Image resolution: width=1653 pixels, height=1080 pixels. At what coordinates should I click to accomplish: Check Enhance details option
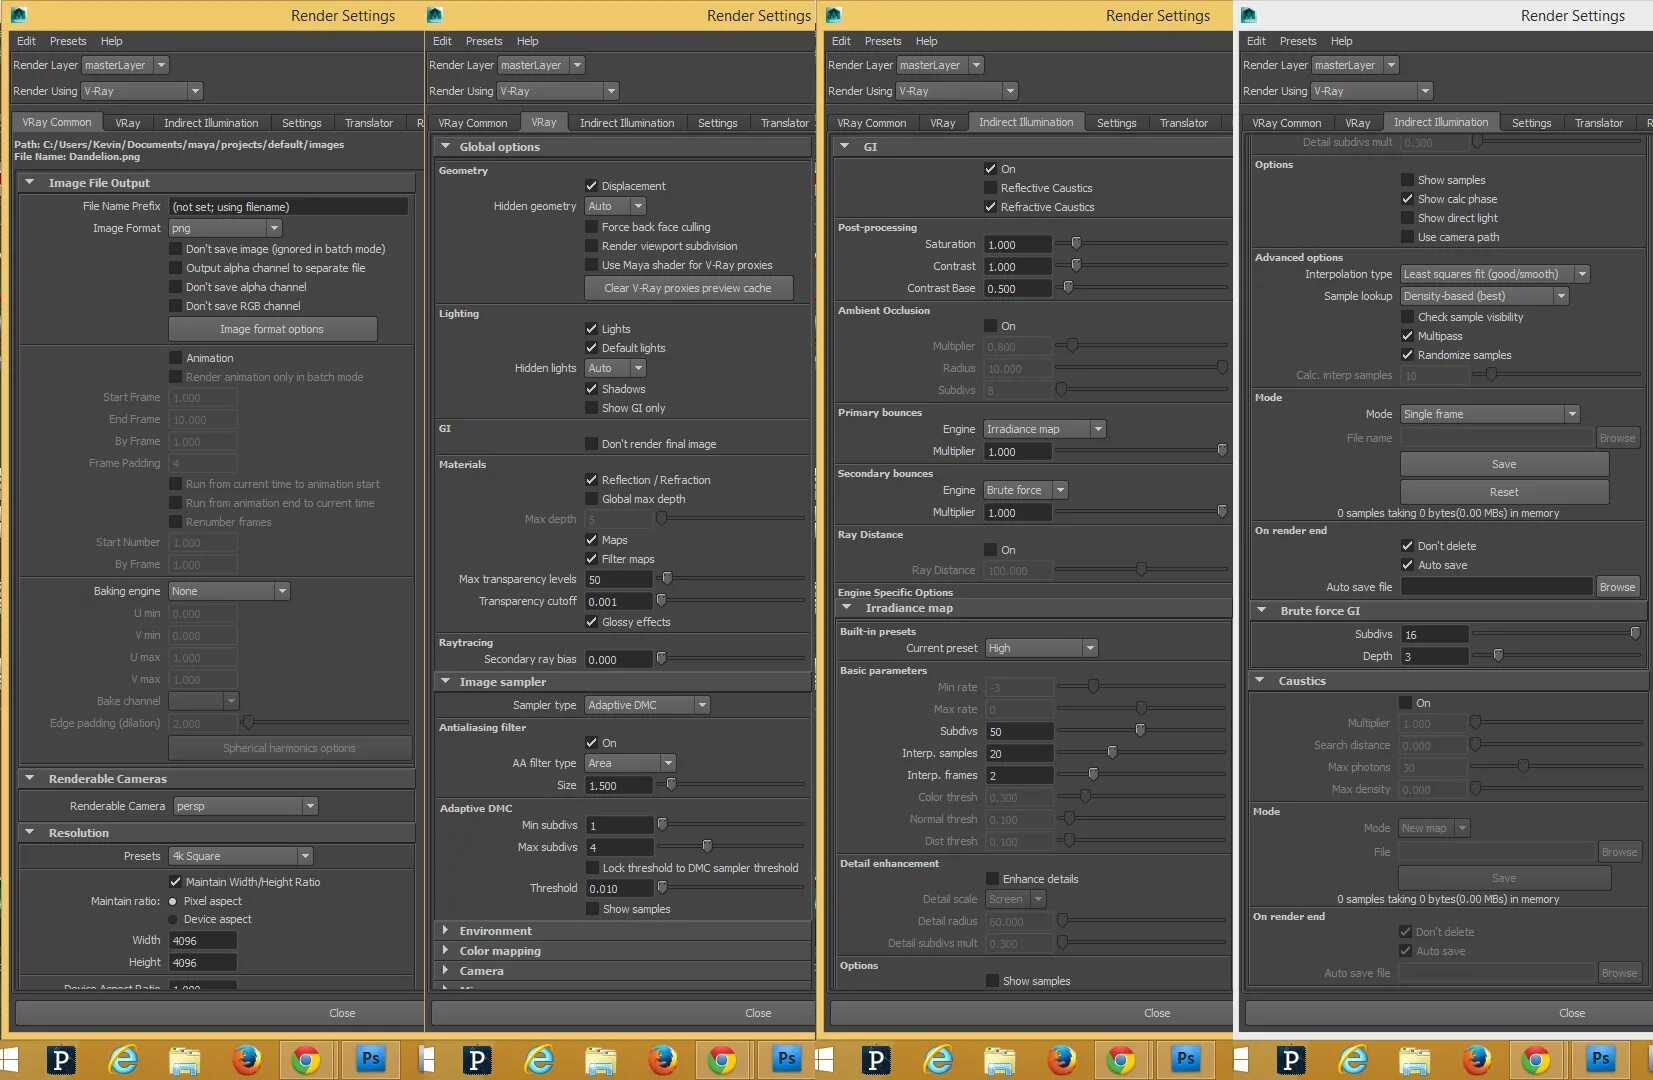click(x=992, y=879)
